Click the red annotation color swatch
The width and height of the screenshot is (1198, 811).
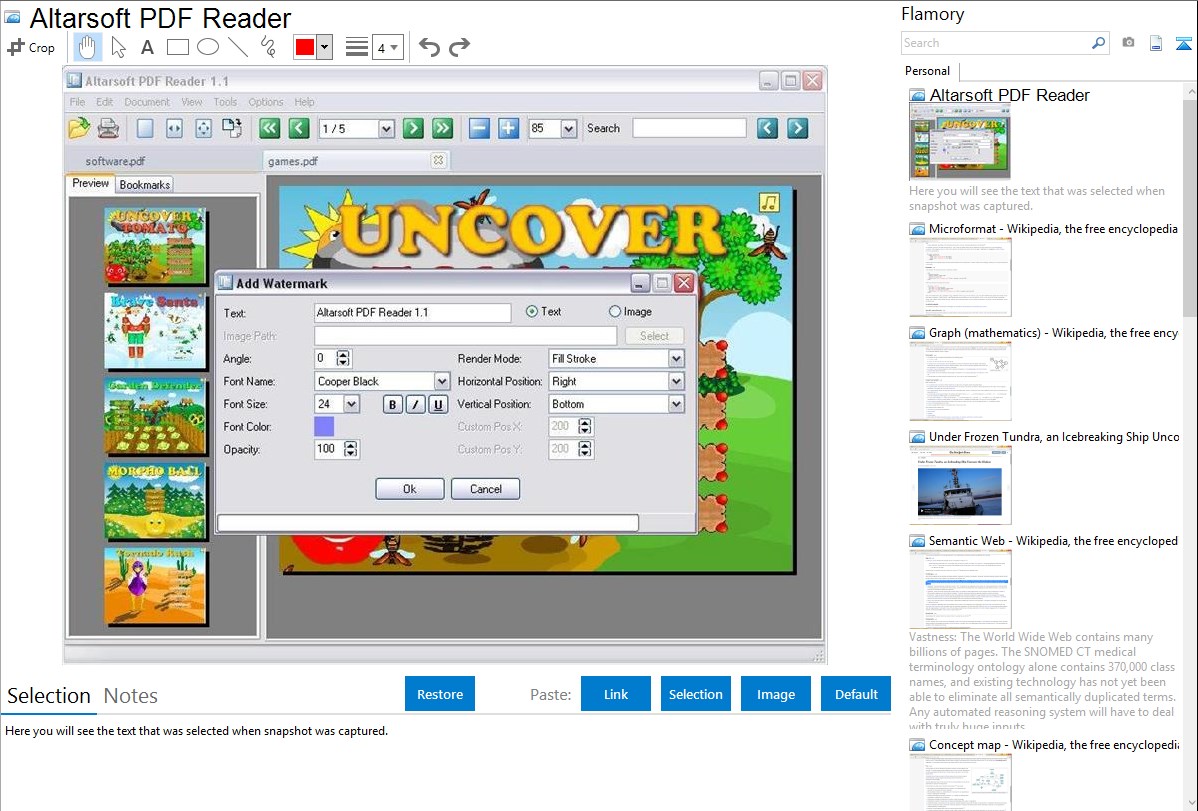tap(305, 47)
